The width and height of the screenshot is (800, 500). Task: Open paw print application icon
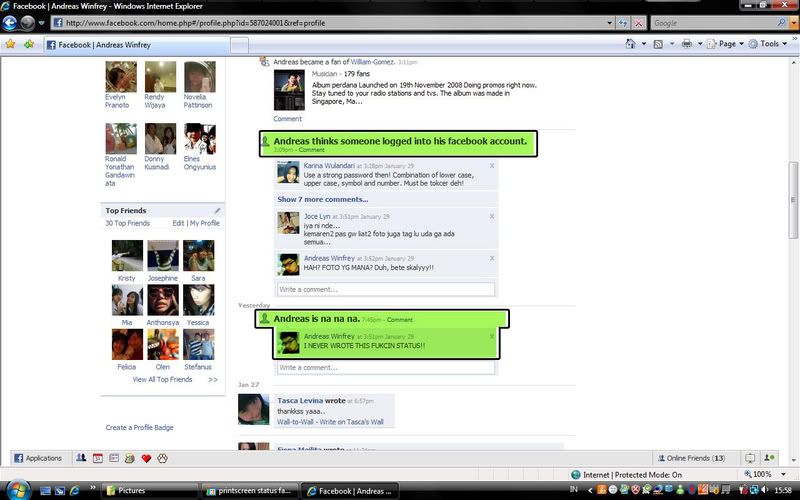(162, 458)
